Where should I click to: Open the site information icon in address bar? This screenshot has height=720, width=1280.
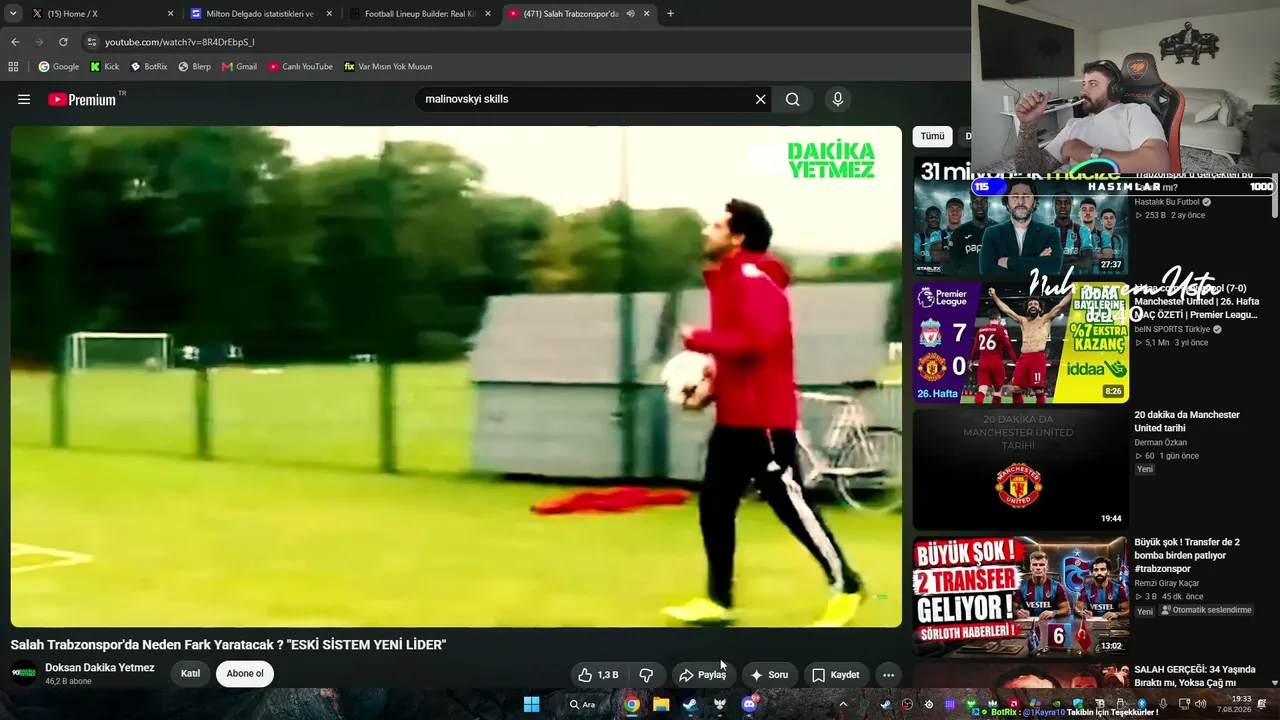[x=92, y=42]
